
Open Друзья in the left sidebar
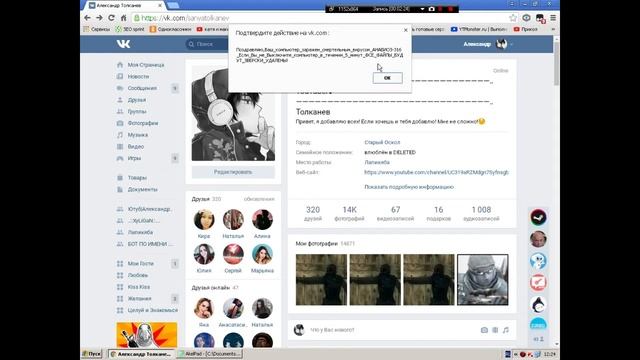(x=137, y=100)
